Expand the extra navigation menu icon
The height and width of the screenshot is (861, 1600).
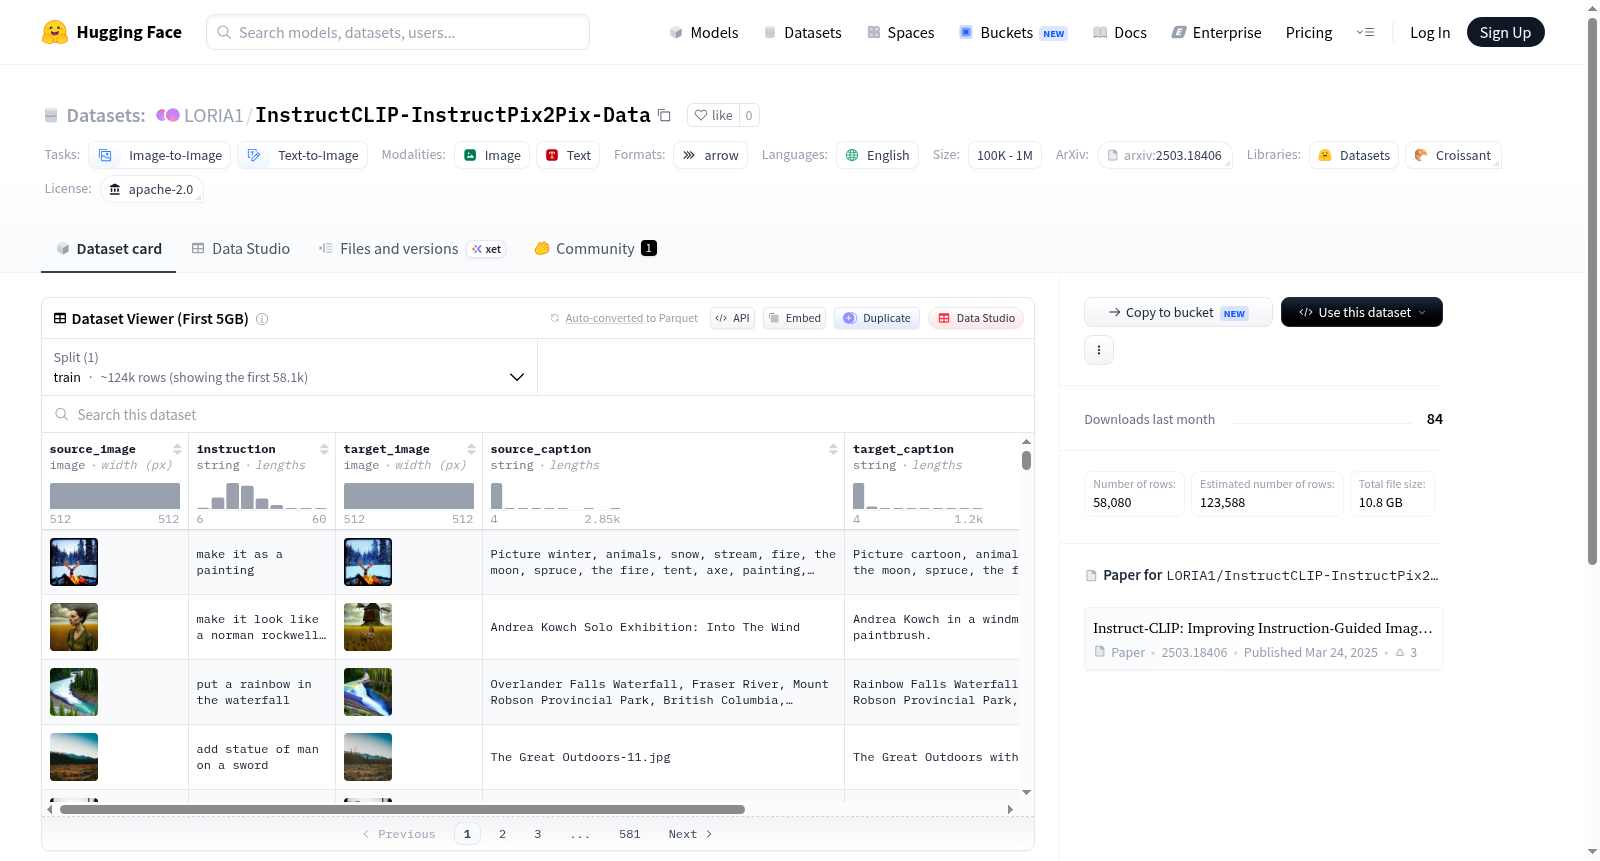coord(1365,32)
